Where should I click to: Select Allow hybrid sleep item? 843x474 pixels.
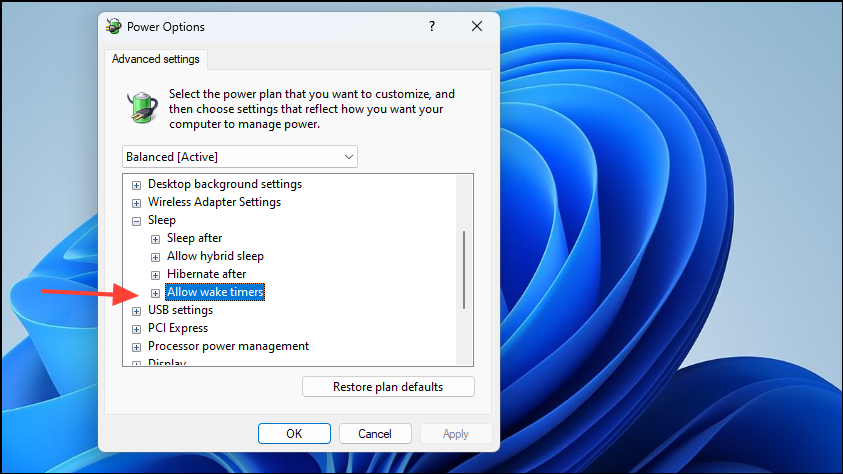(215, 256)
